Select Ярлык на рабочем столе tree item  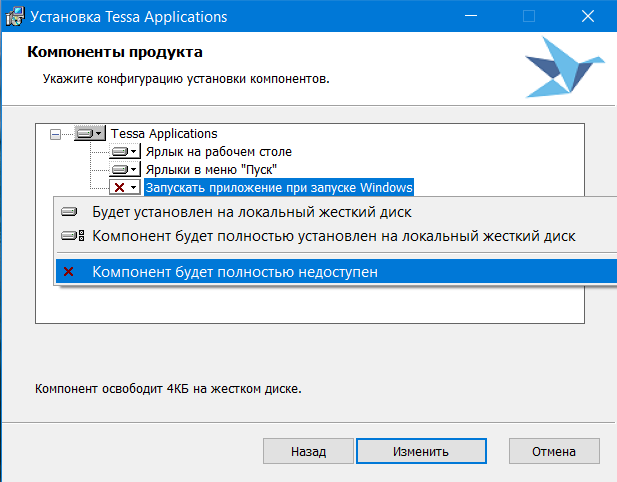click(219, 151)
